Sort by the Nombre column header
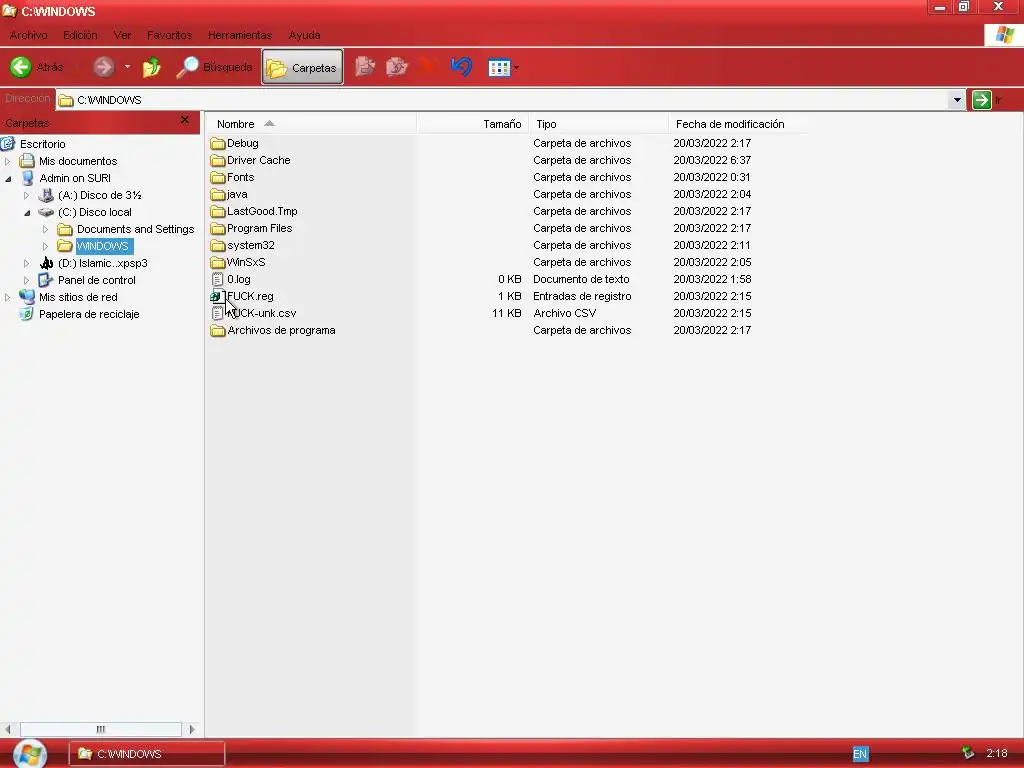The image size is (1024, 768). 311,124
